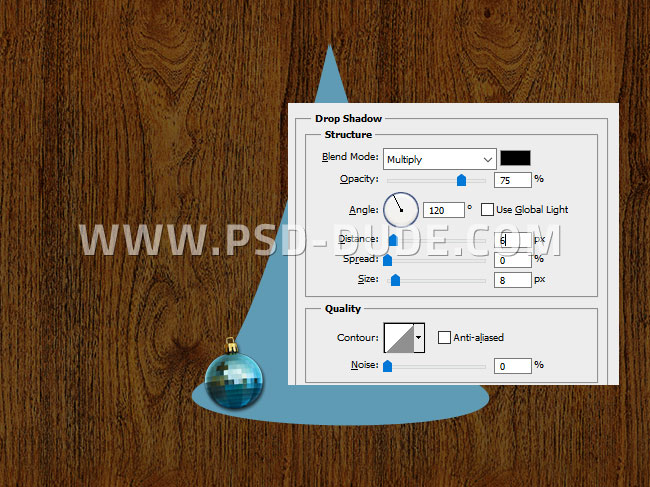Enable the Use Global Light checkbox

[487, 210]
